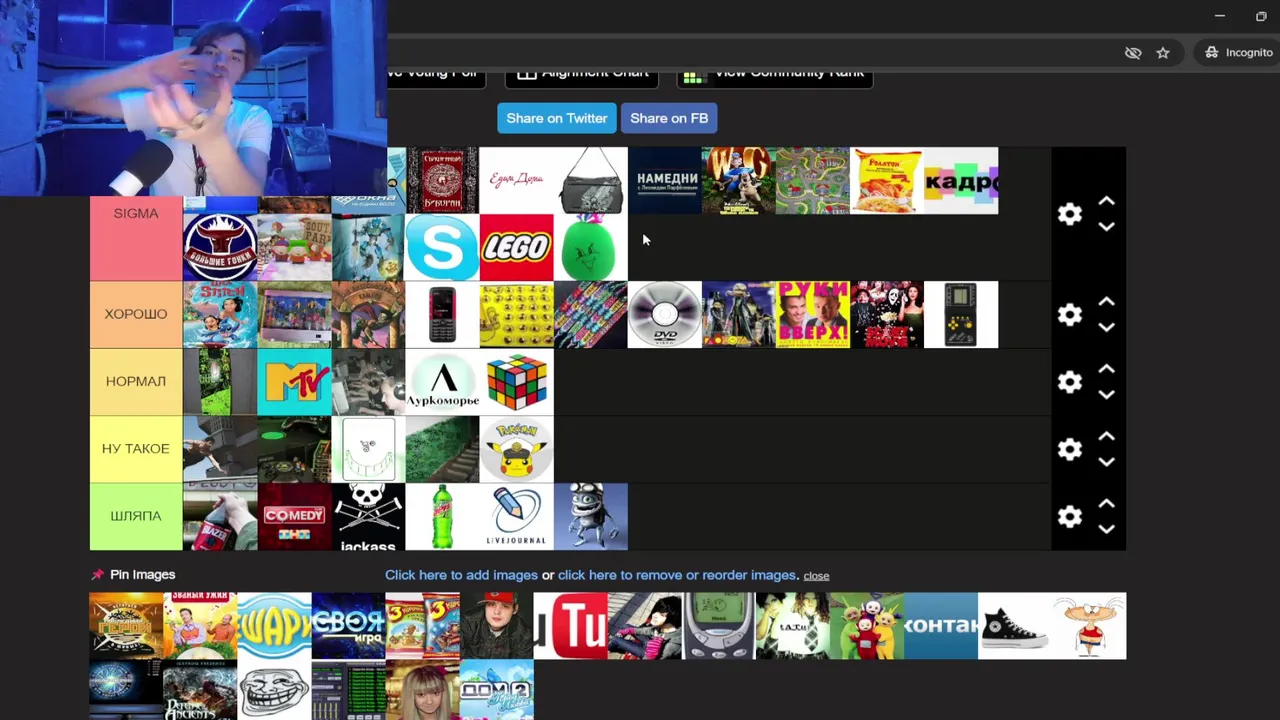Select the НОРМАЛ tier label
This screenshot has height=720, width=1280.
click(x=136, y=382)
